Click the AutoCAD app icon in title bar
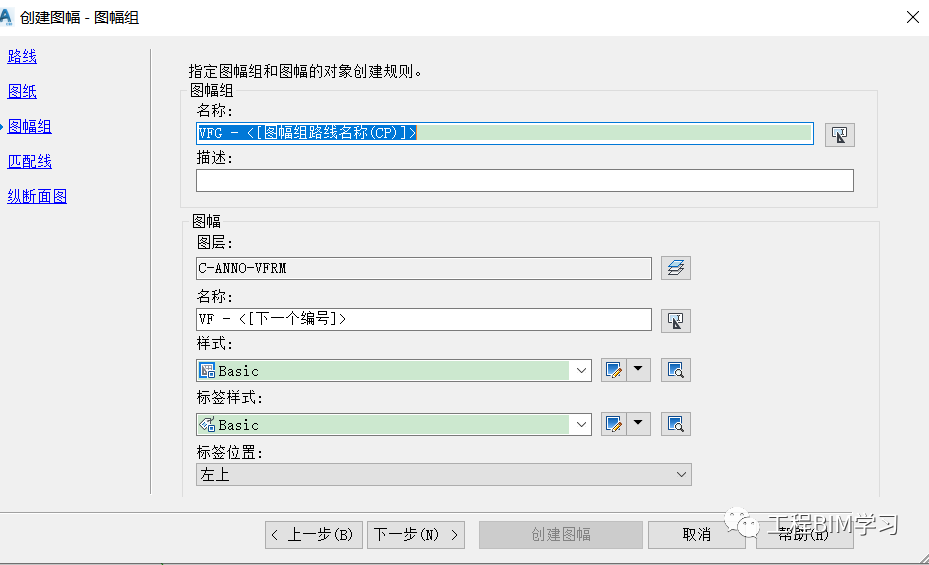This screenshot has width=929, height=565. 6,17
